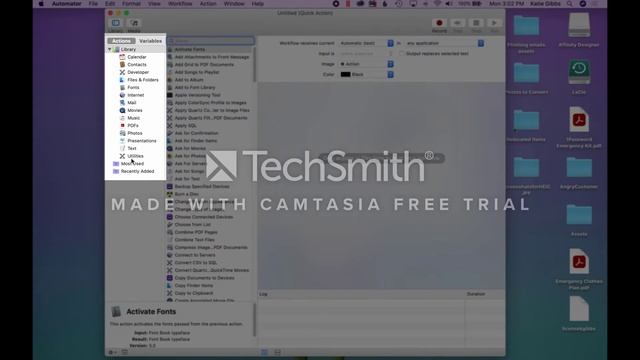This screenshot has width=640, height=360.
Task: Select Music category icon in library
Action: (122, 118)
